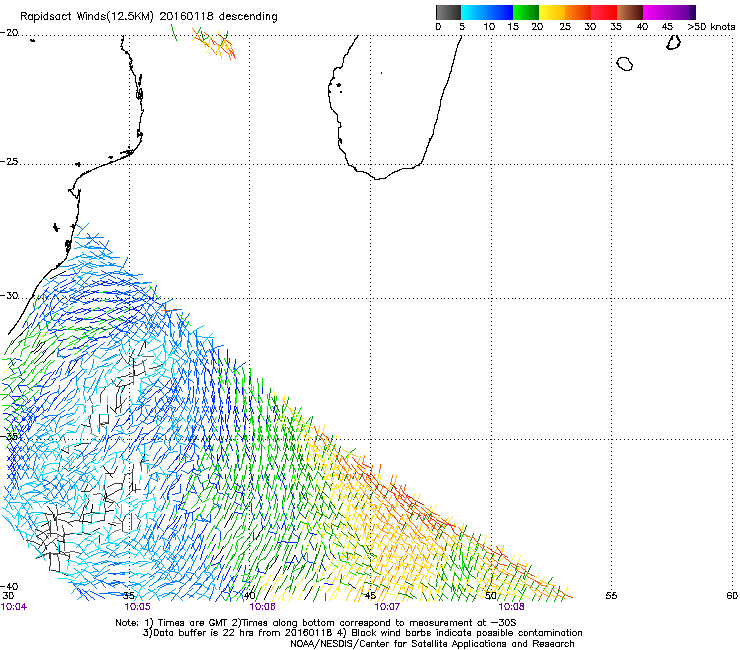Click the '>50 knots' legend label
This screenshot has width=740, height=650.
point(711,27)
